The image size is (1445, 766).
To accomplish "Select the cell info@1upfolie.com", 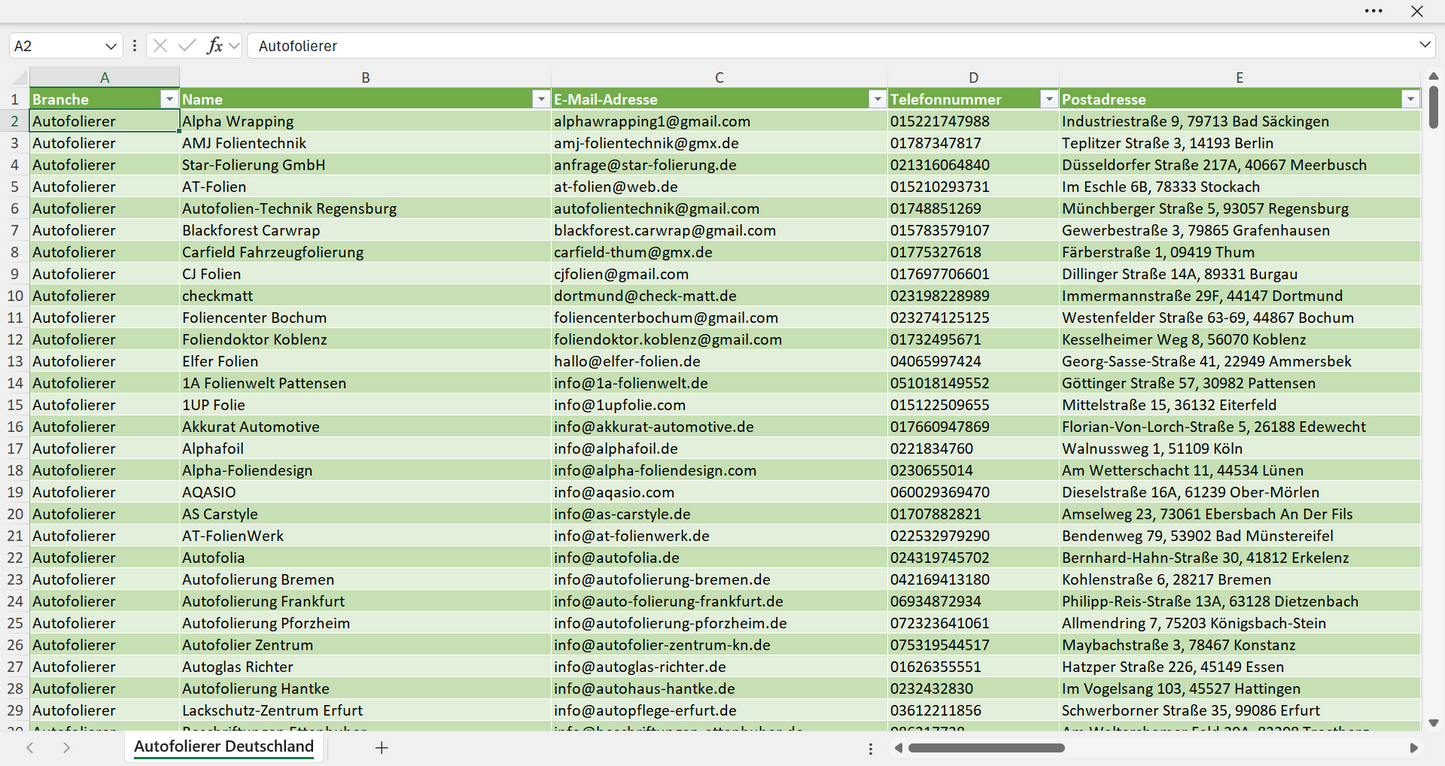I will point(720,405).
